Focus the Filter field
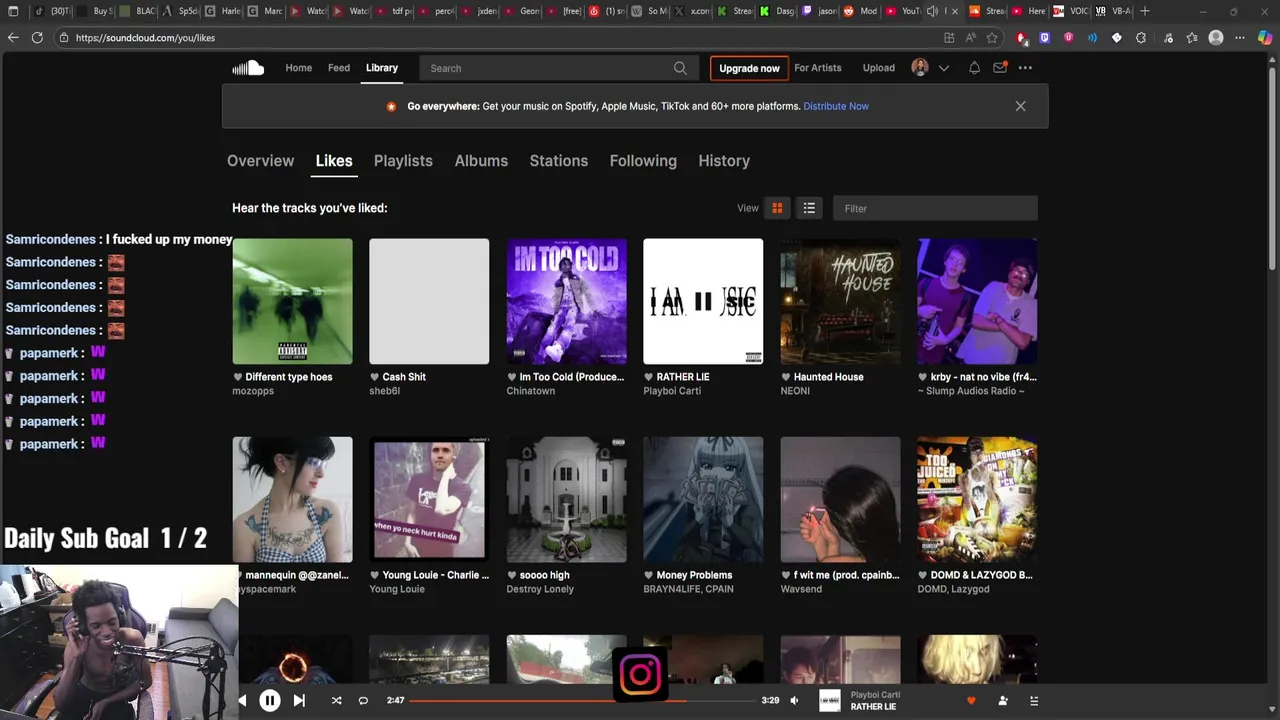The height and width of the screenshot is (720, 1280). point(935,208)
